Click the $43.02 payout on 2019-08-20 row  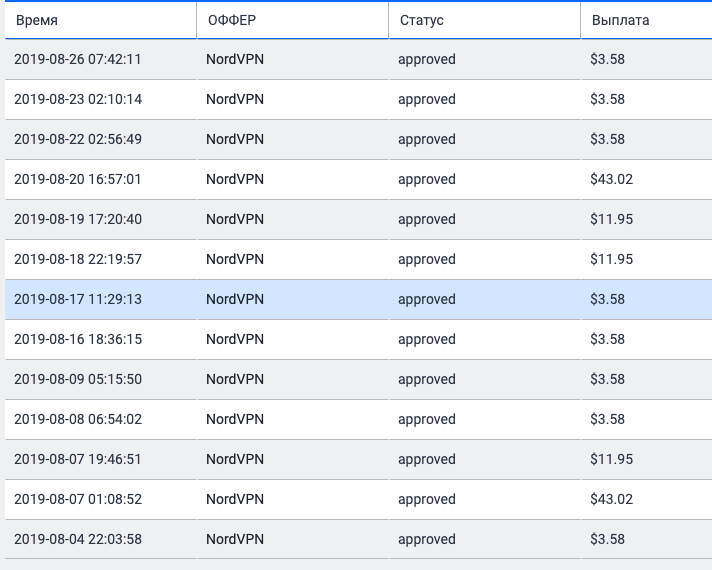[611, 179]
